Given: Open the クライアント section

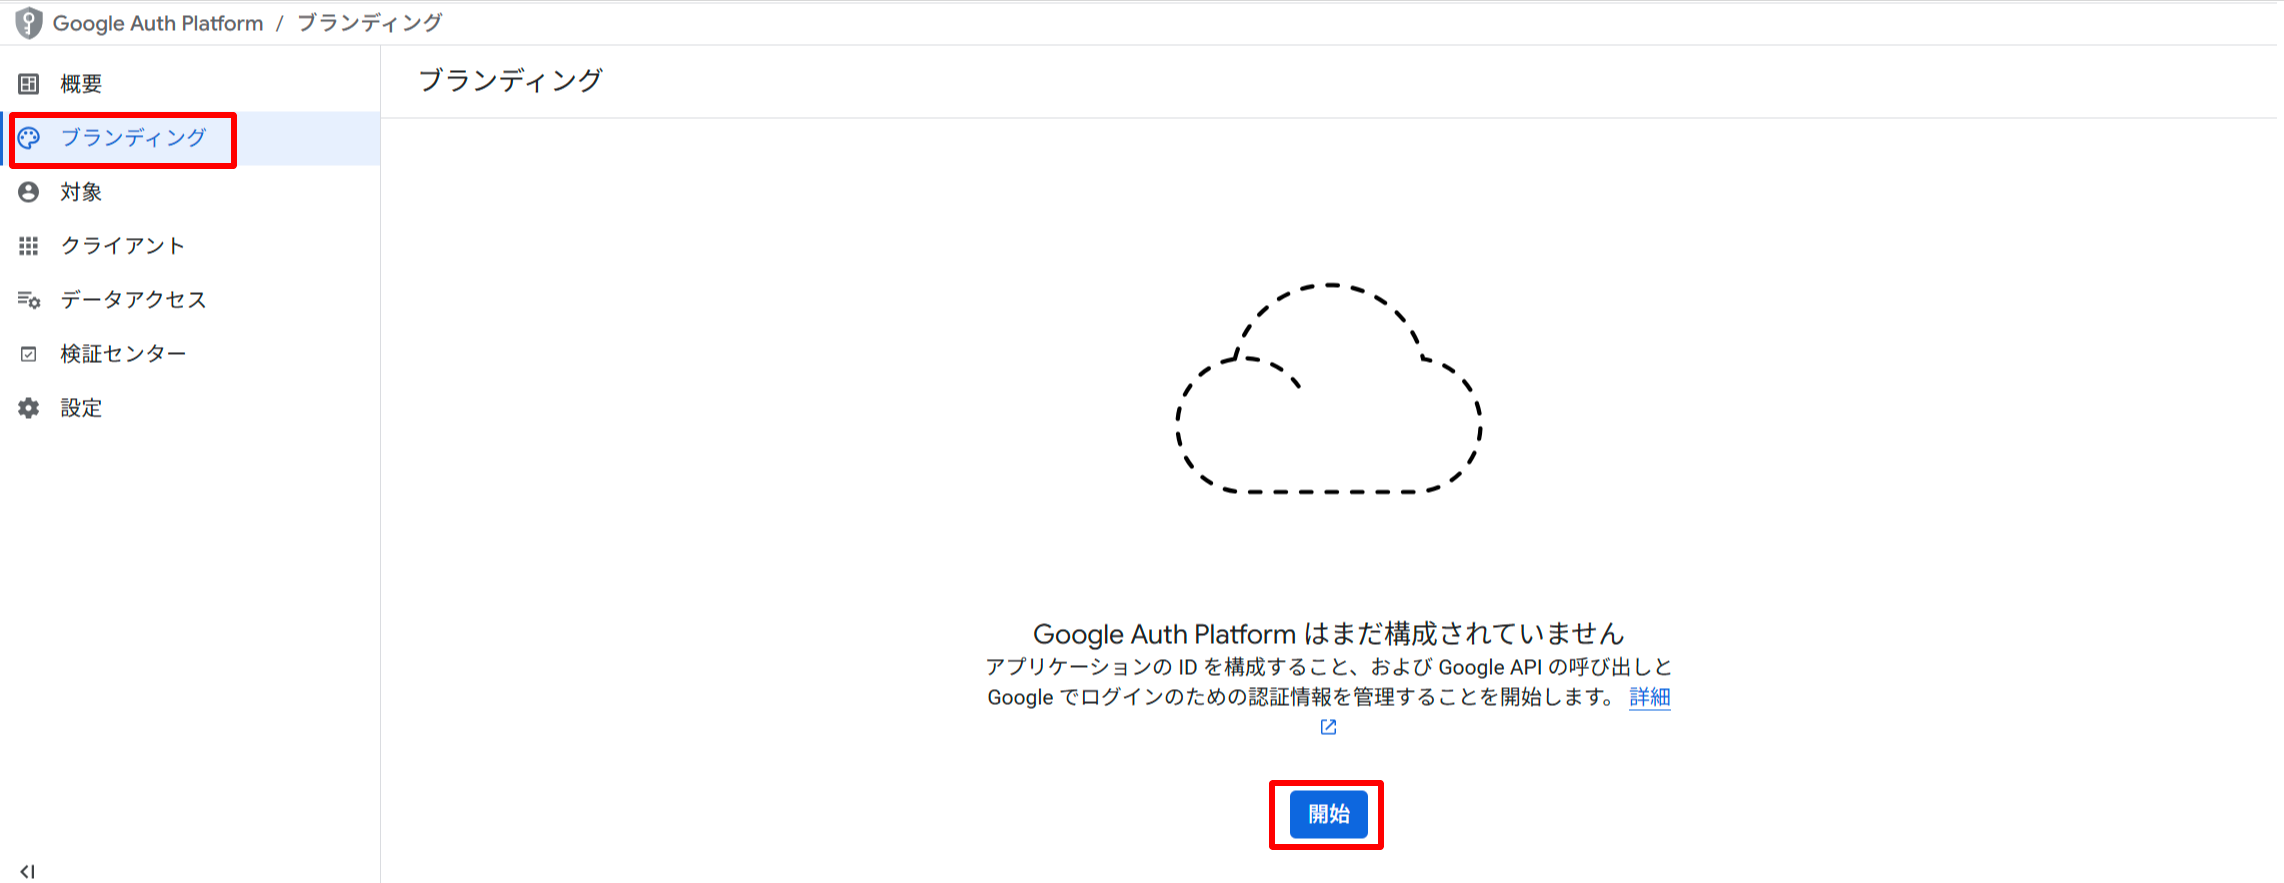Looking at the screenshot, I should pyautogui.click(x=190, y=246).
